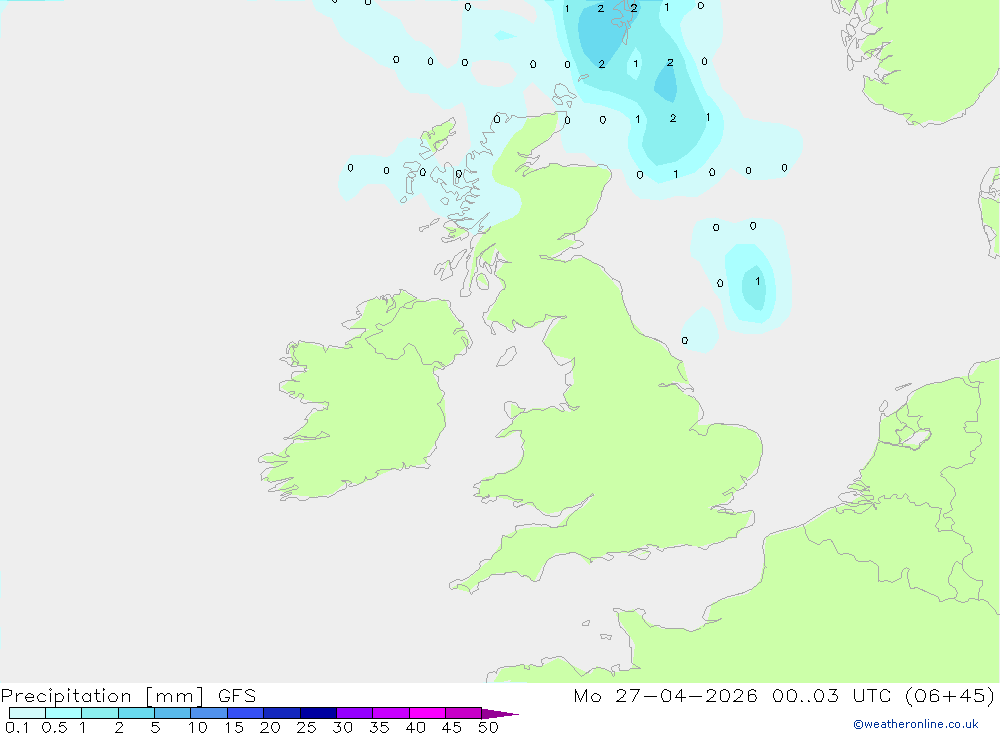The height and width of the screenshot is (733, 1000).
Task: Click the 'Precipitation [mm]' title text
Action: coord(102,695)
